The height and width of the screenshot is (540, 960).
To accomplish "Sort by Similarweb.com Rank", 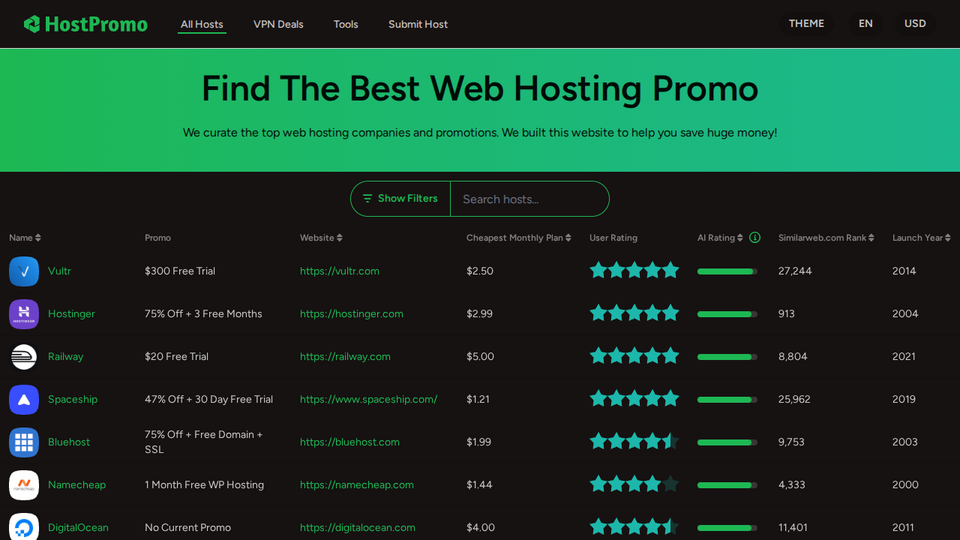I will point(826,238).
